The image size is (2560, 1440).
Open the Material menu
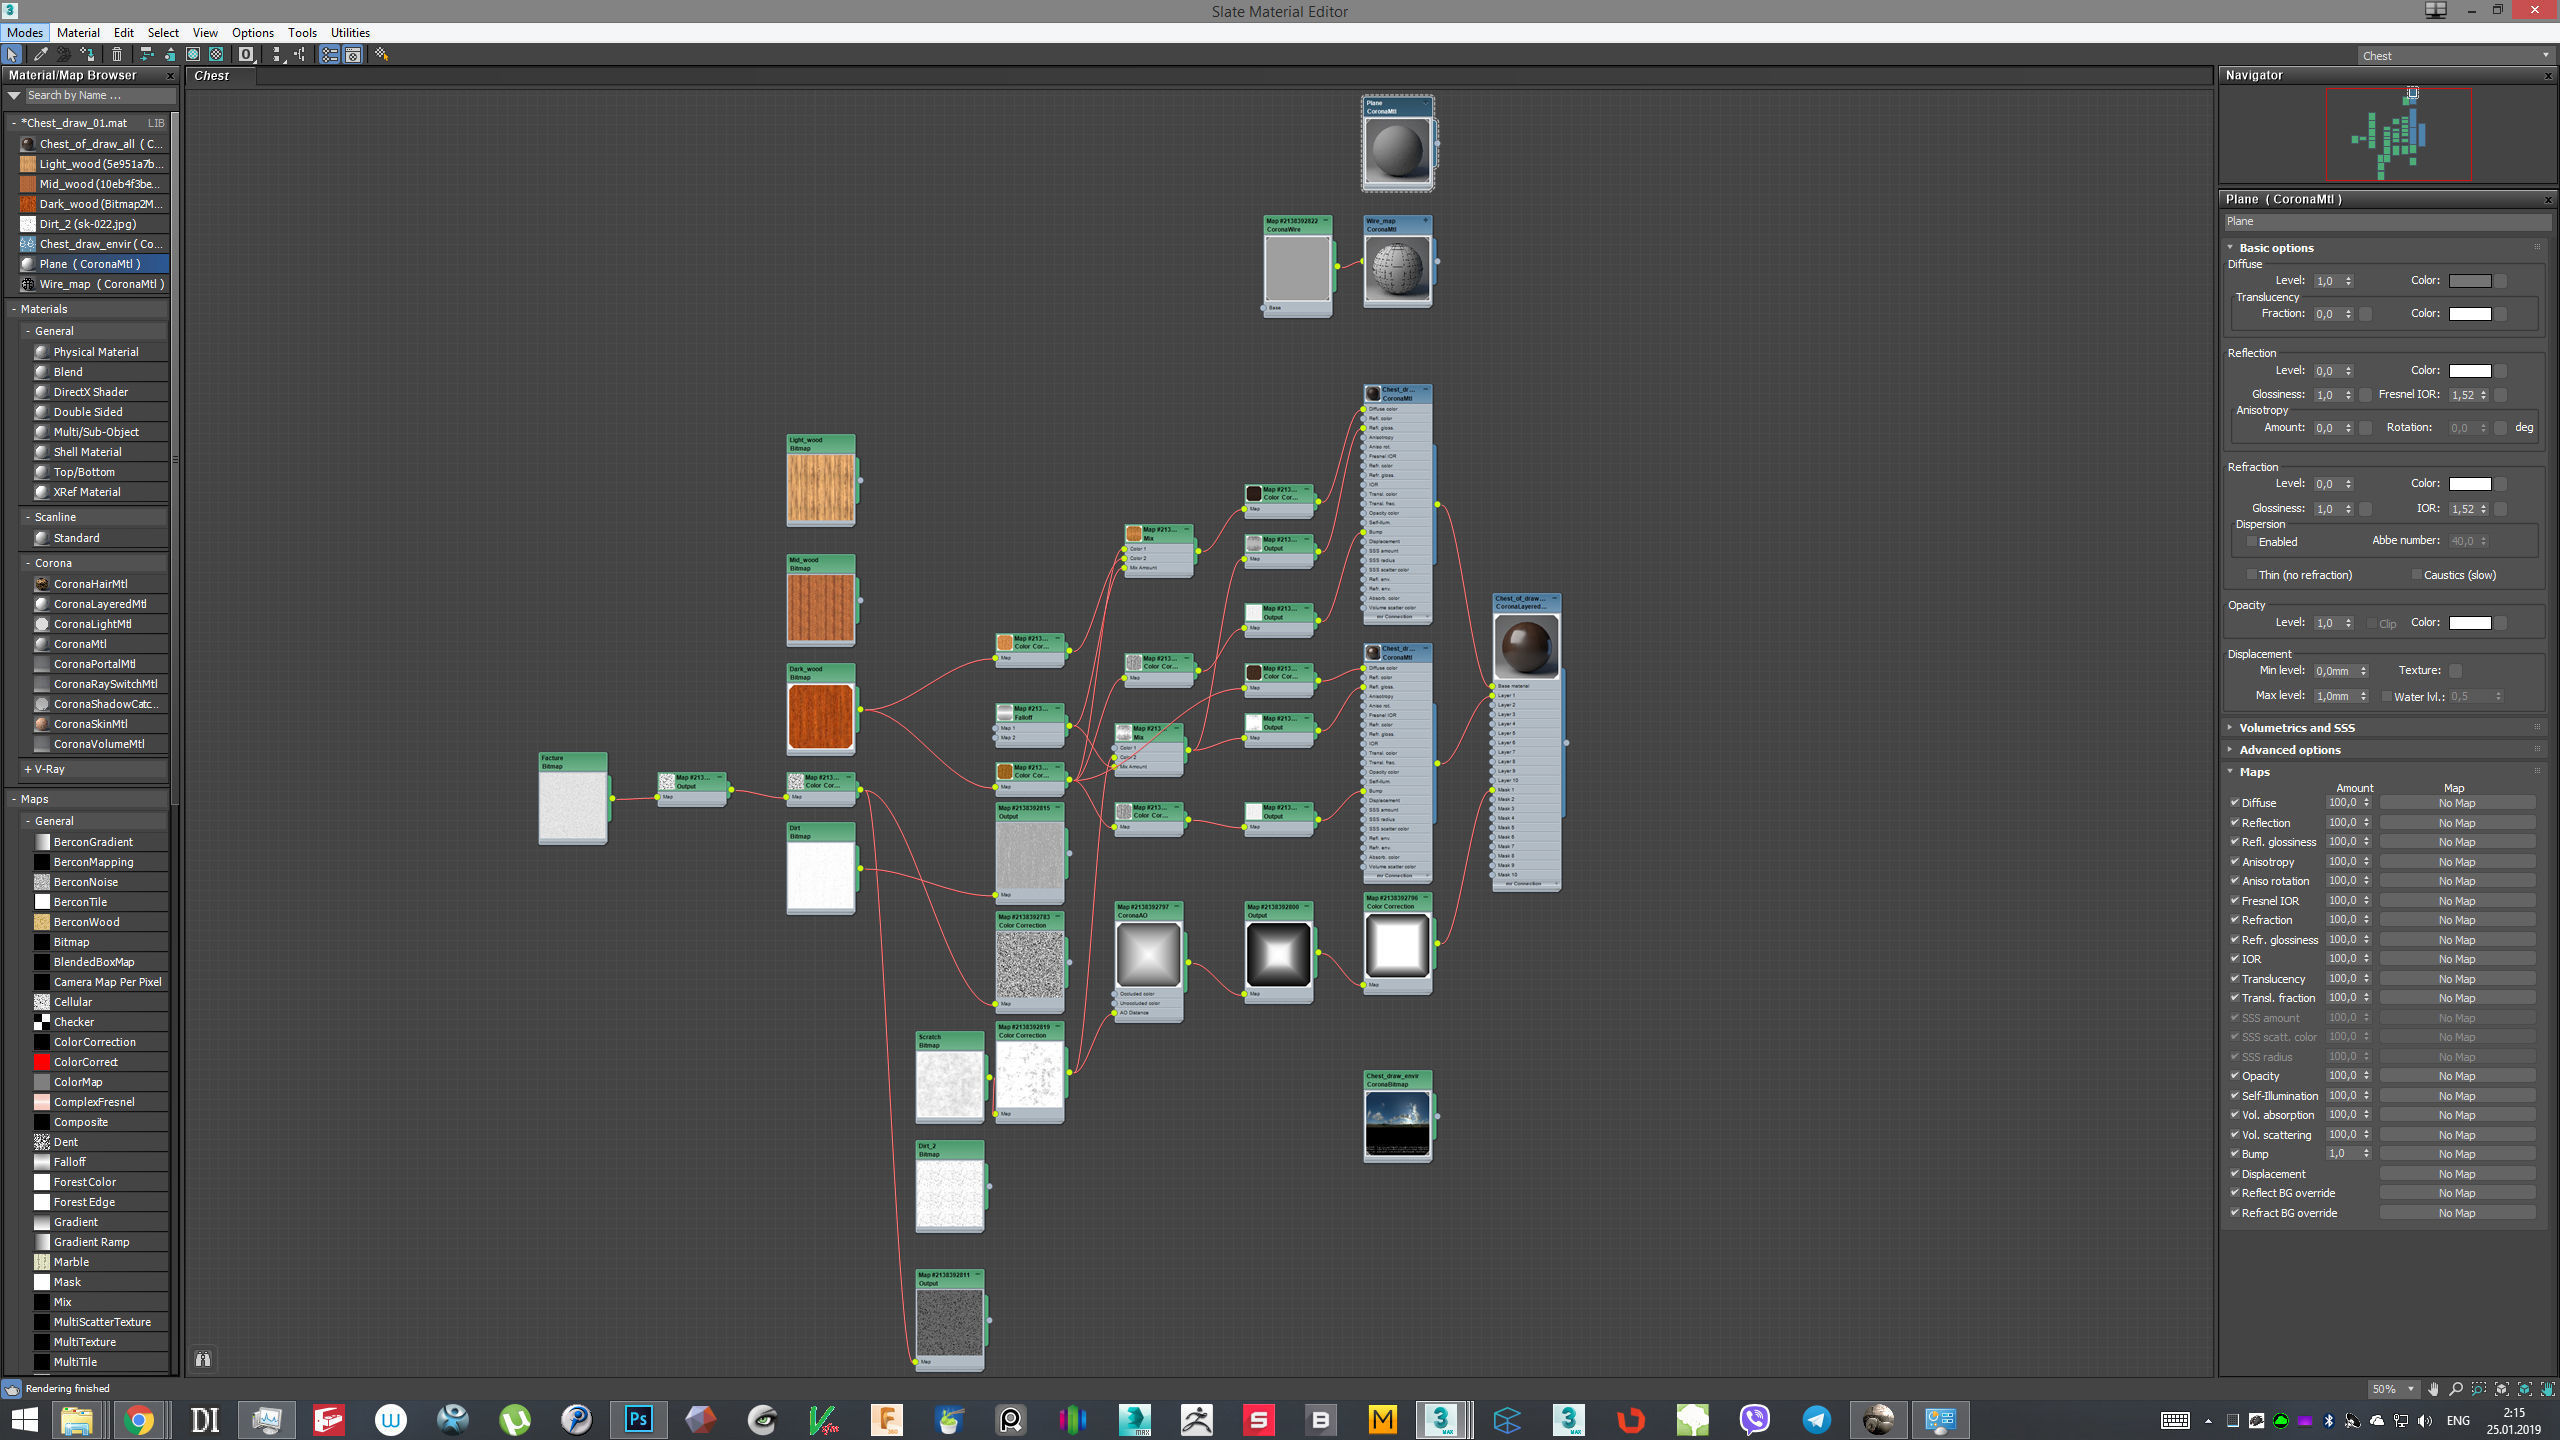(78, 32)
